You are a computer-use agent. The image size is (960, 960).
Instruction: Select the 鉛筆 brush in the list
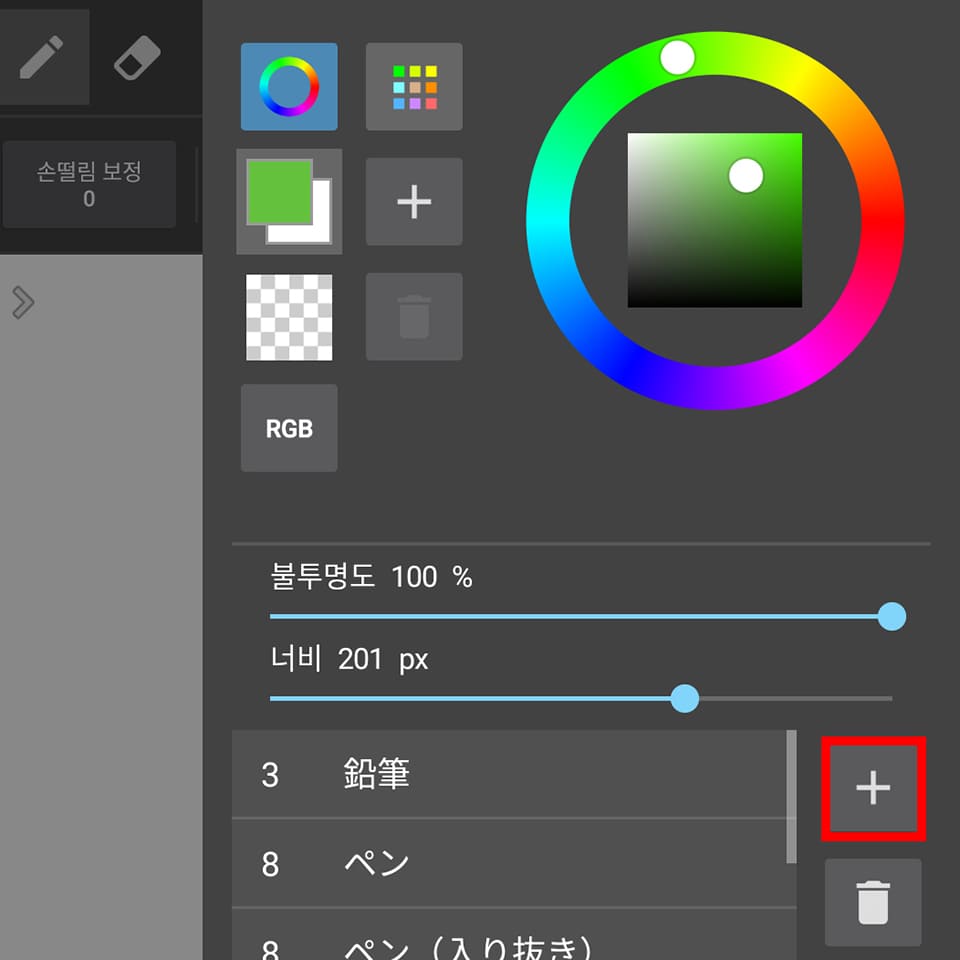(509, 774)
